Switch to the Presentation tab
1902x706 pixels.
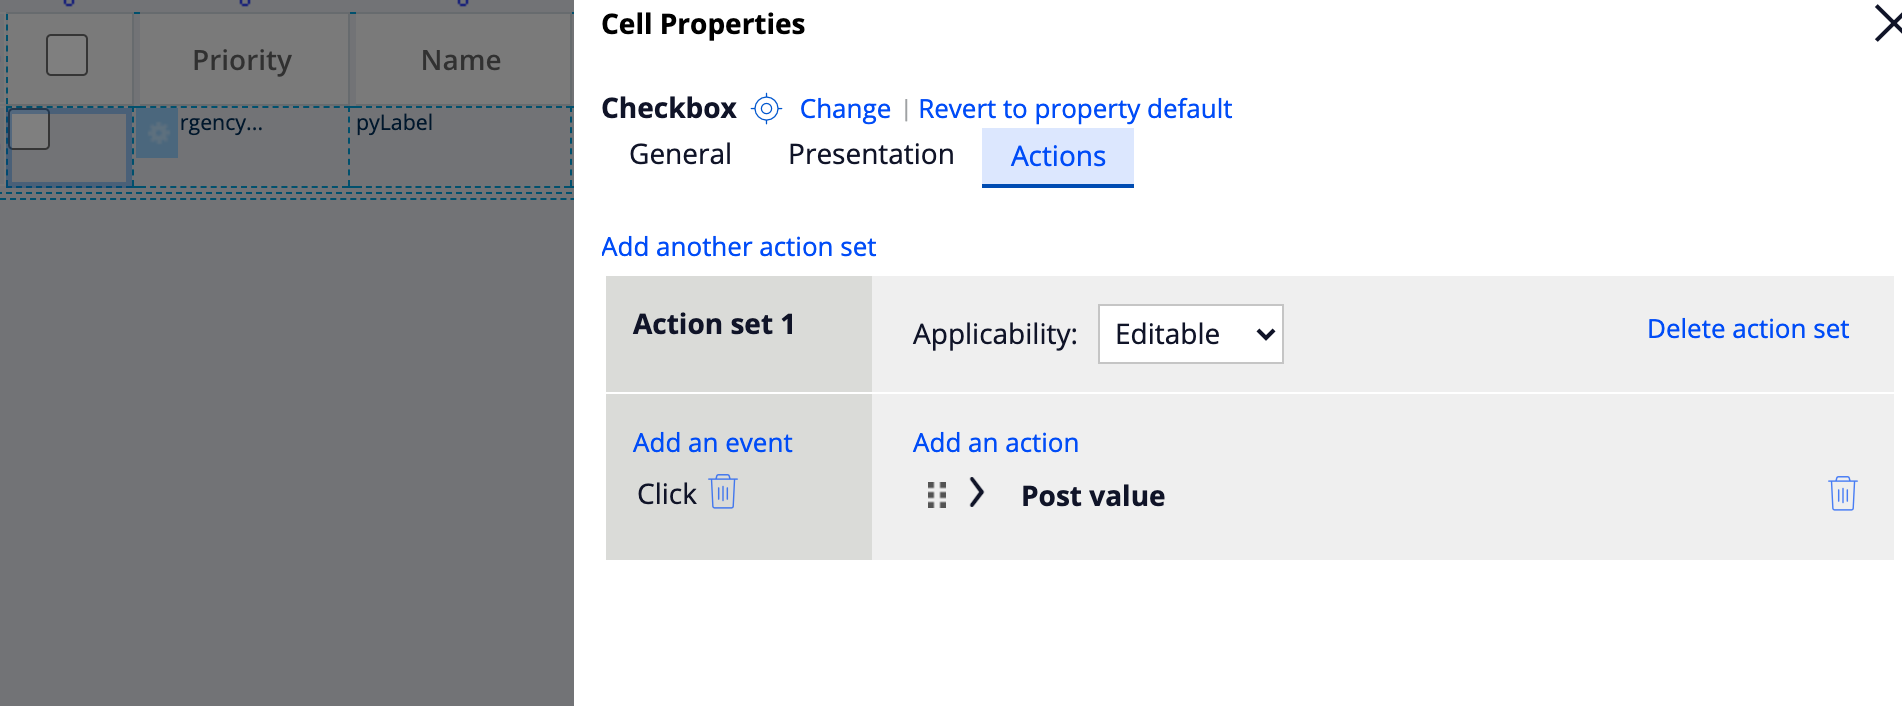(x=871, y=155)
